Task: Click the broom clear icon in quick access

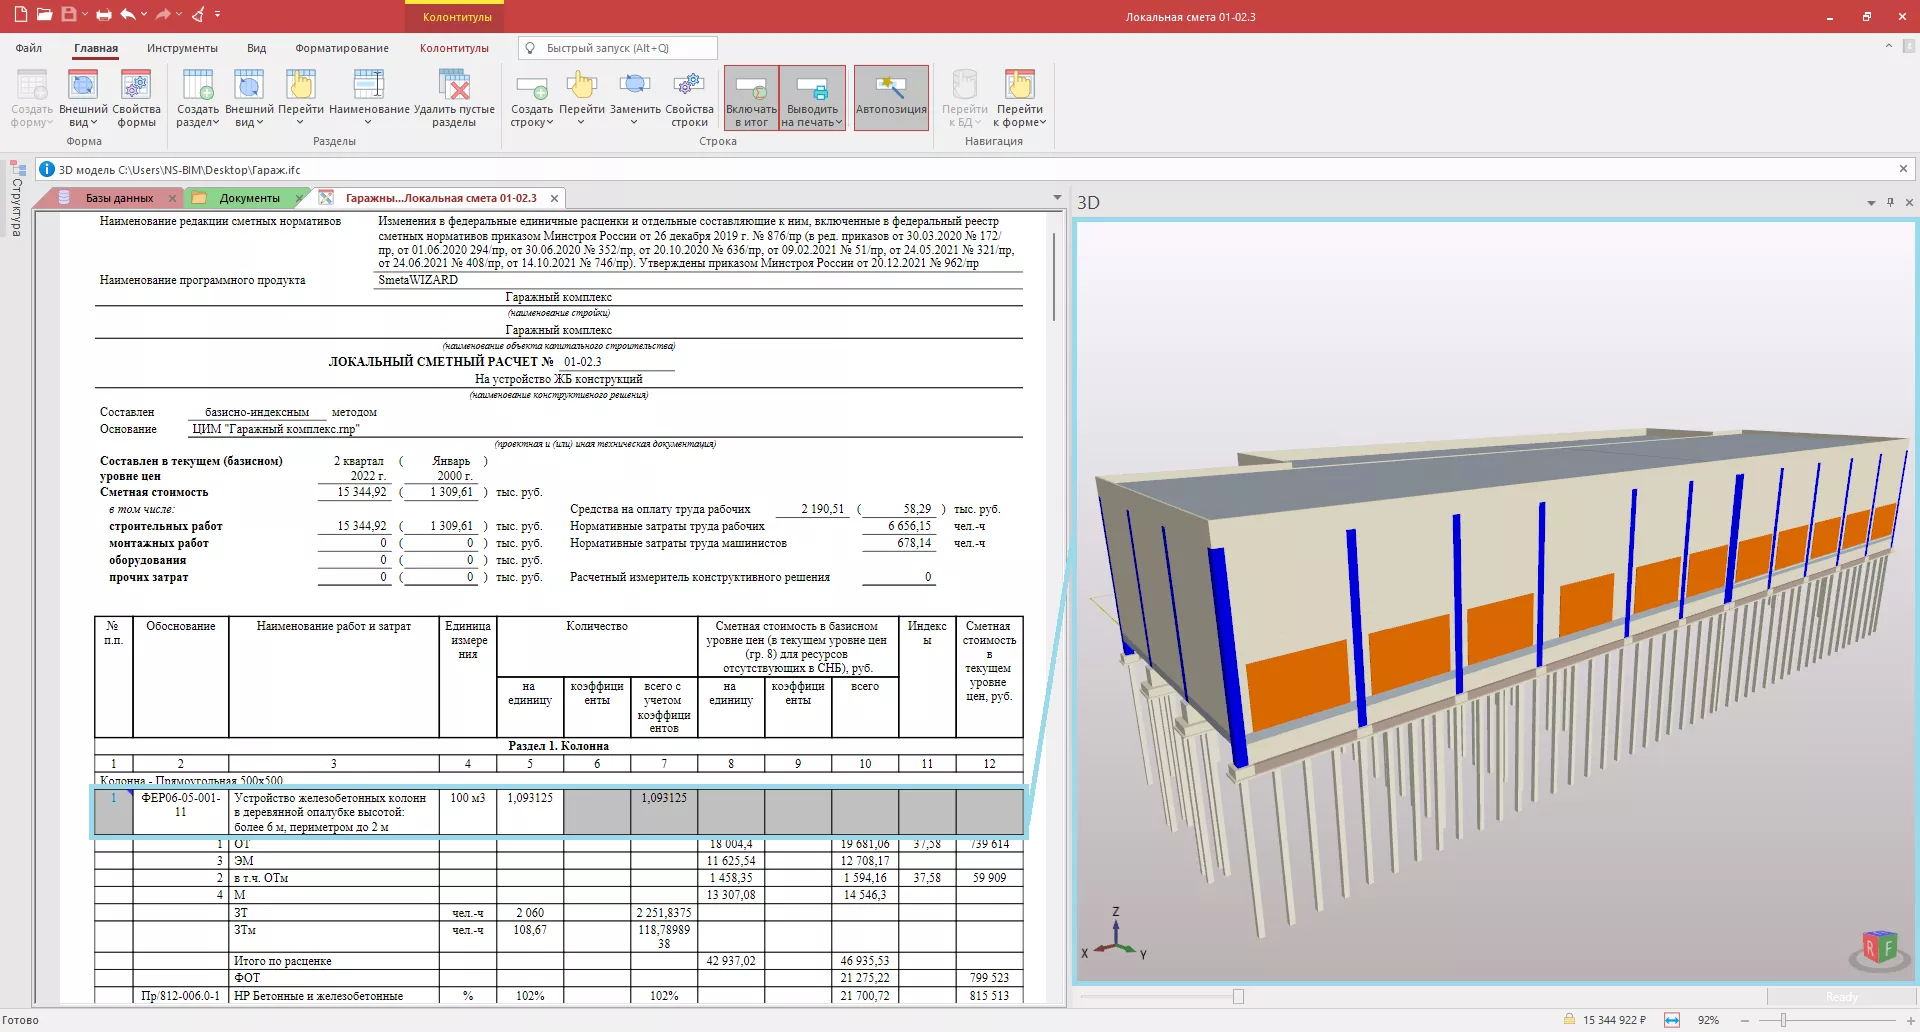Action: 198,15
